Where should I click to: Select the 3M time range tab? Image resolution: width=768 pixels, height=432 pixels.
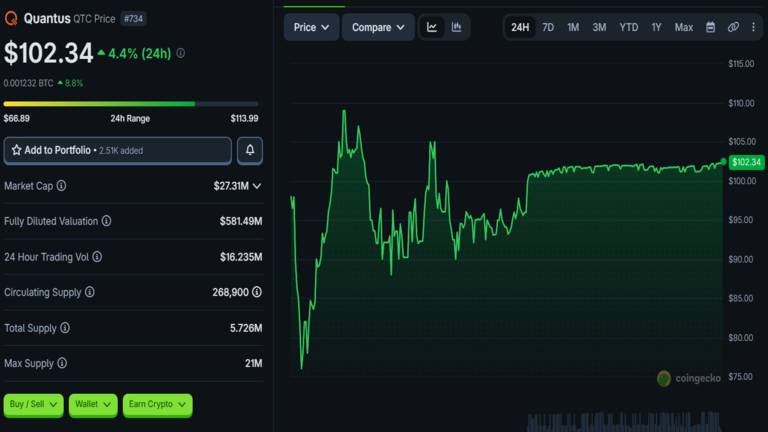[599, 27]
